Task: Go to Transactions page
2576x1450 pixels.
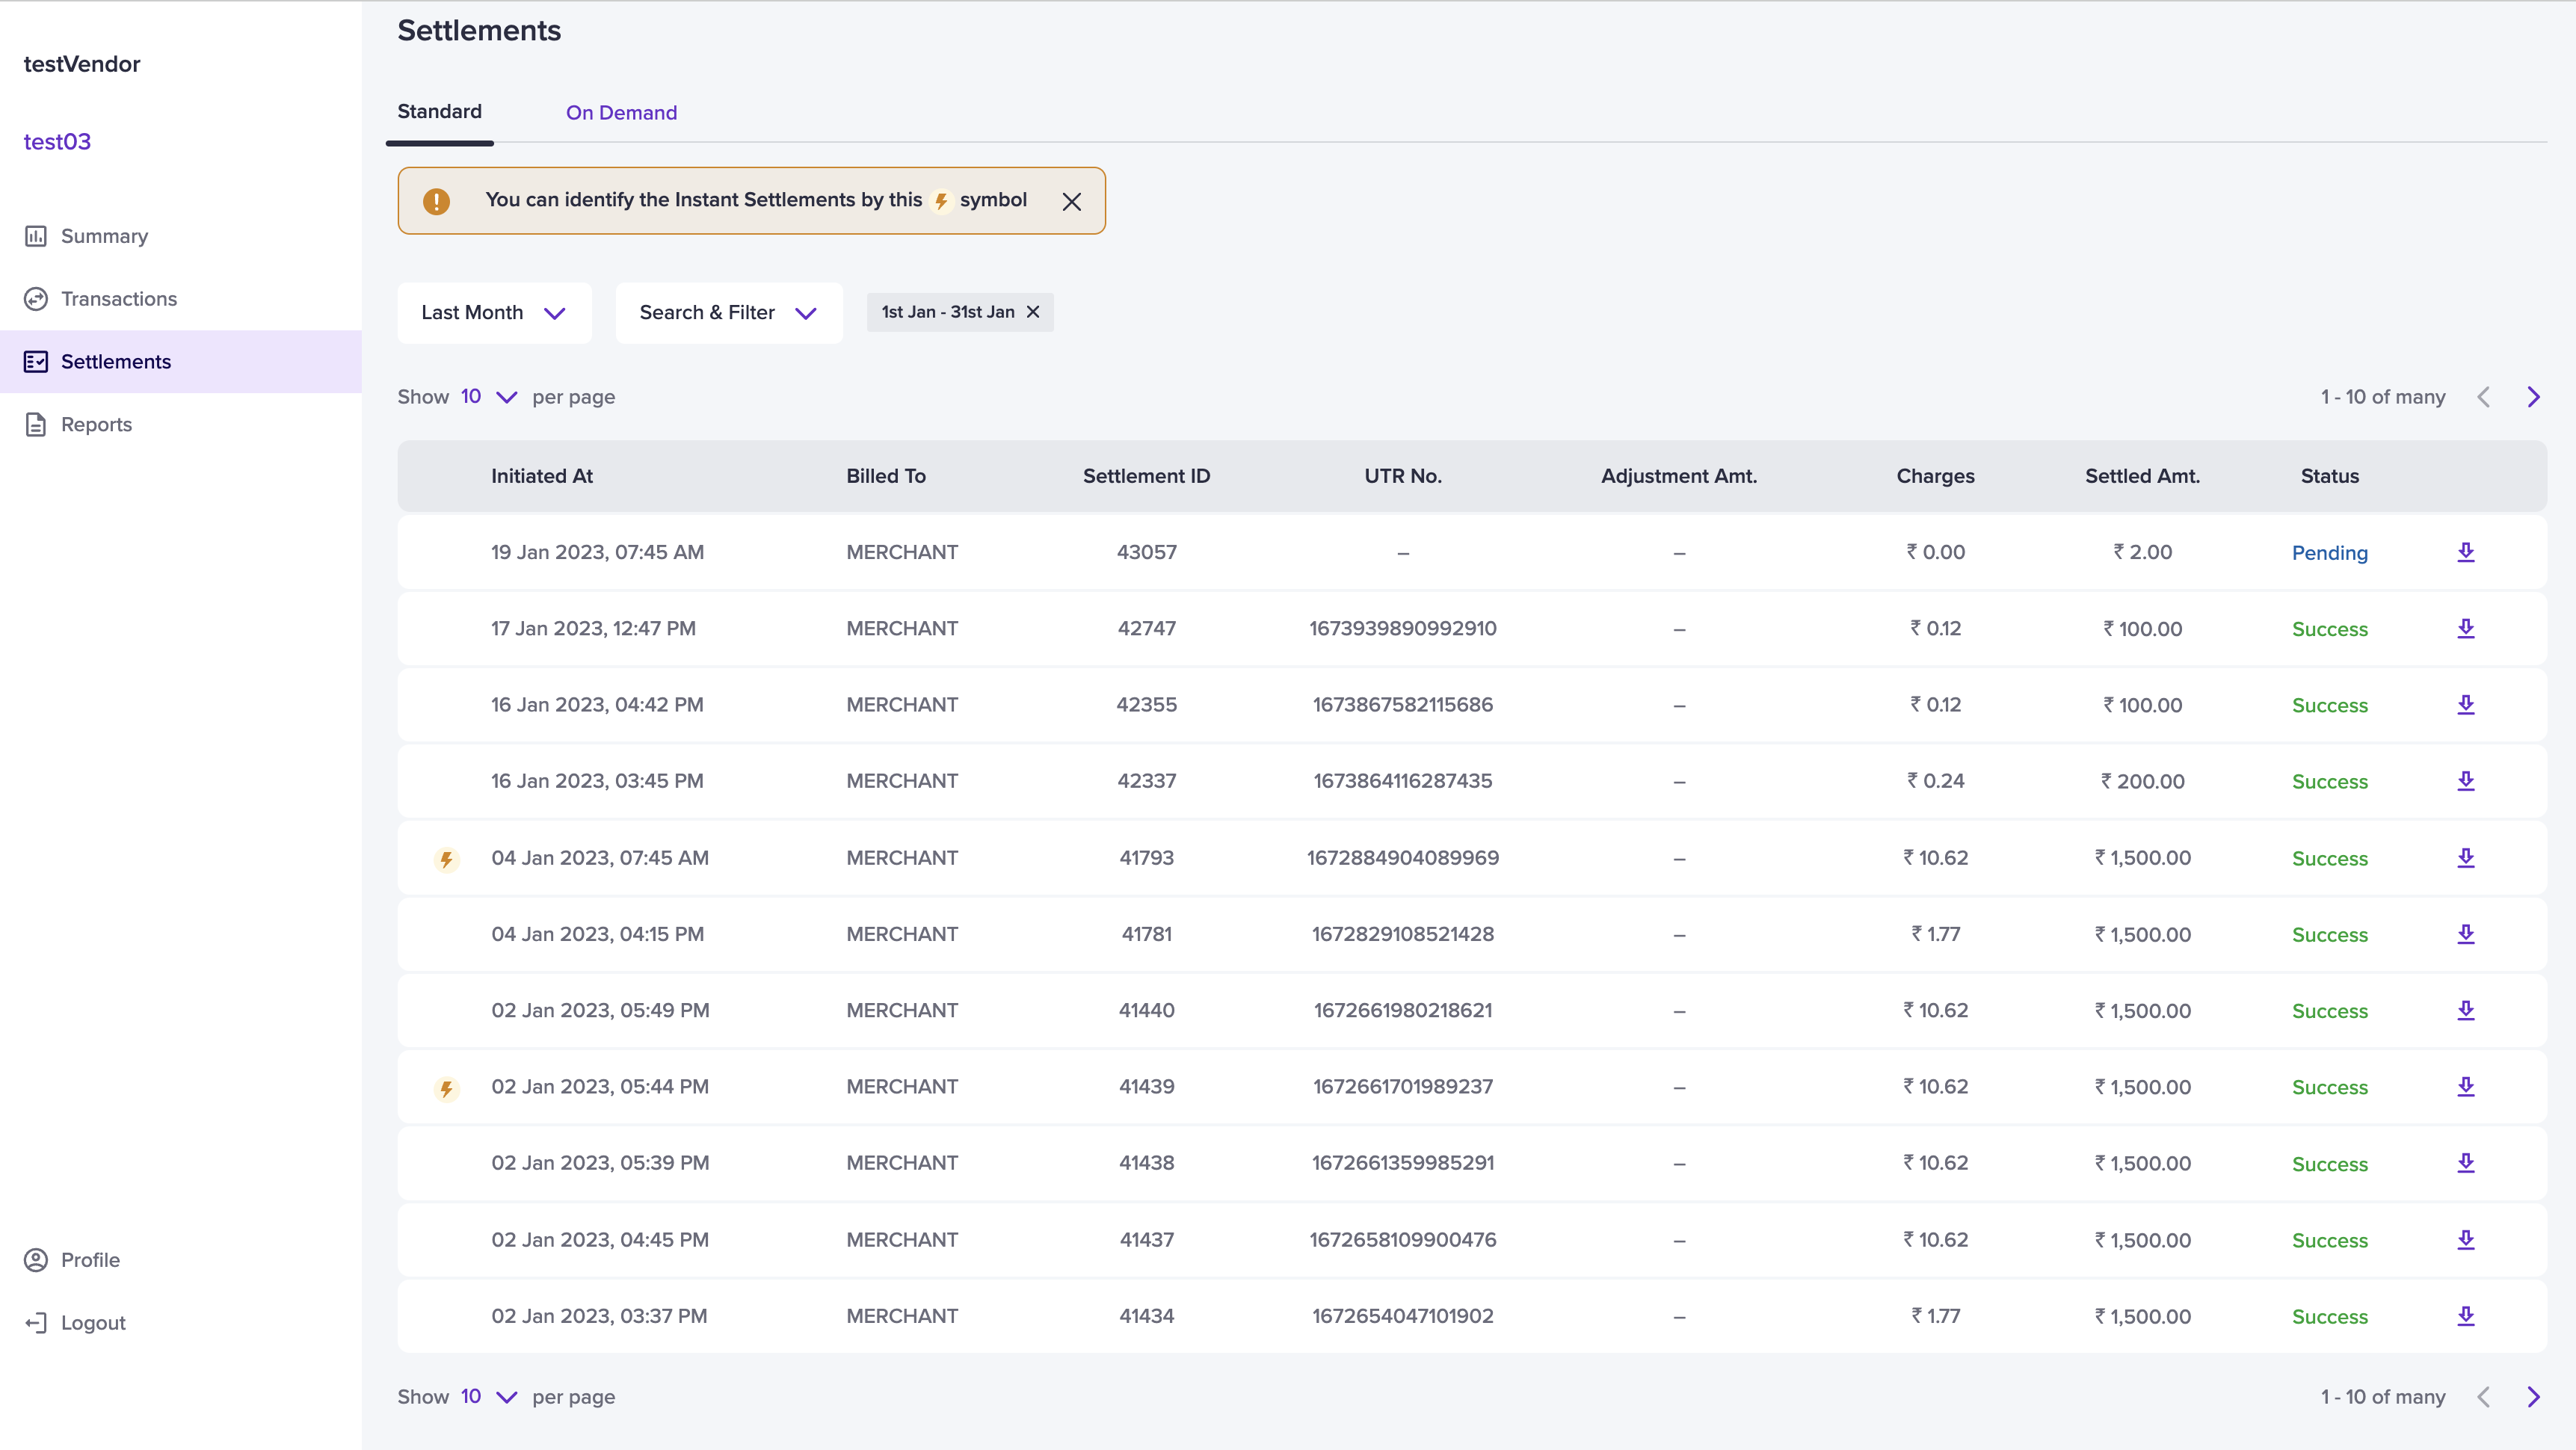Action: coord(118,299)
